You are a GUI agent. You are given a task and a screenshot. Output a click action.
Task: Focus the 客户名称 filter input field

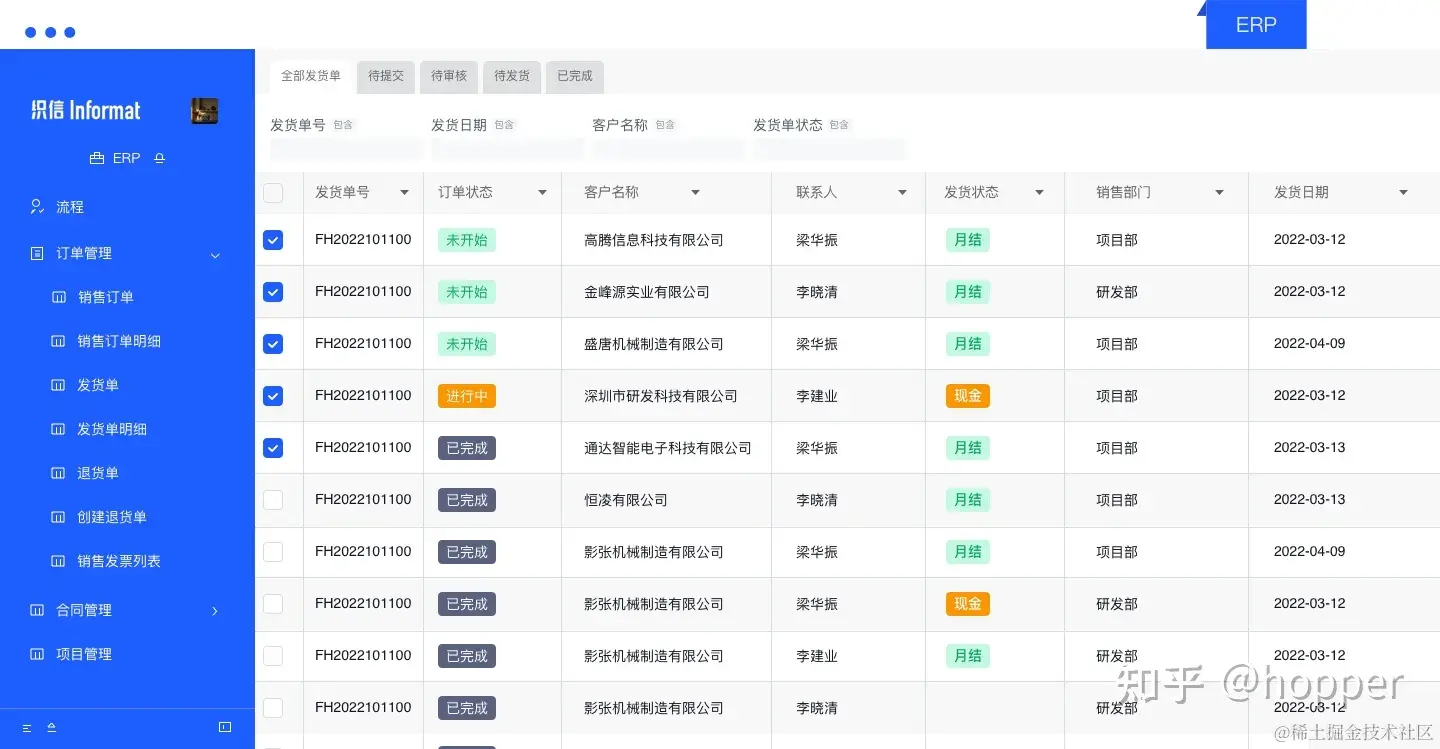click(x=669, y=149)
